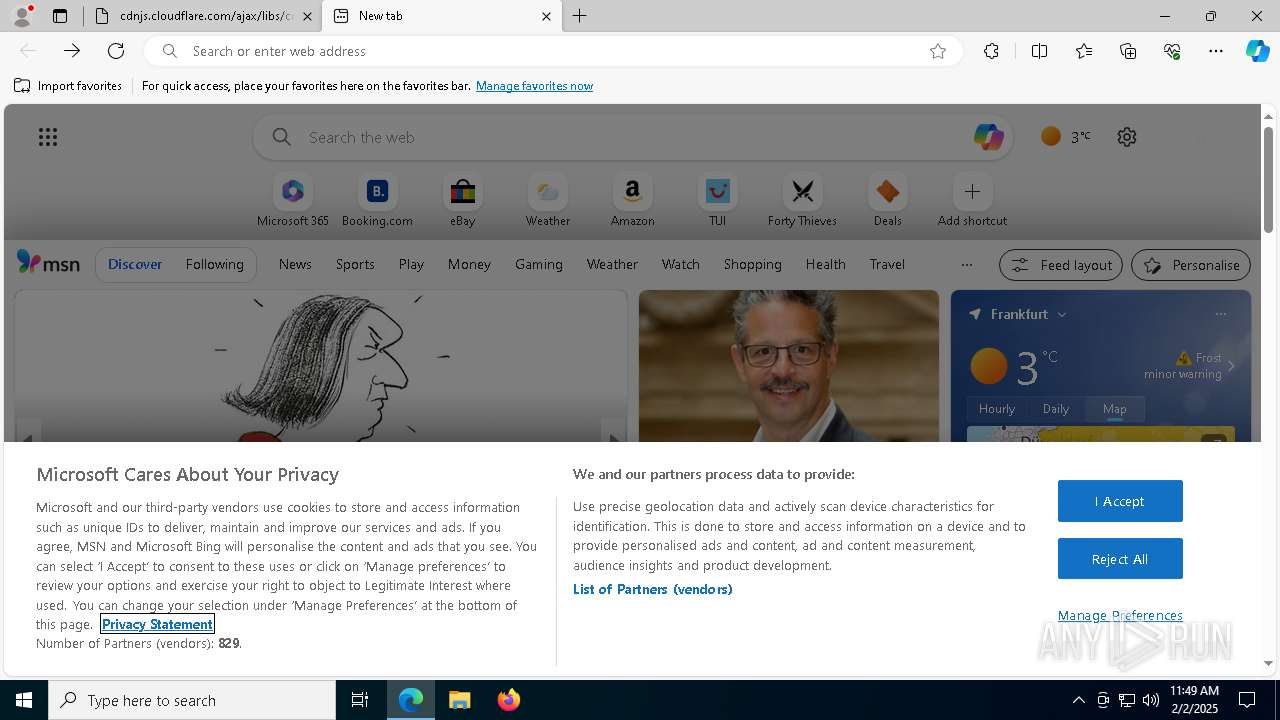The height and width of the screenshot is (720, 1280).
Task: Click Add shortcut plus tile
Action: coord(972,202)
